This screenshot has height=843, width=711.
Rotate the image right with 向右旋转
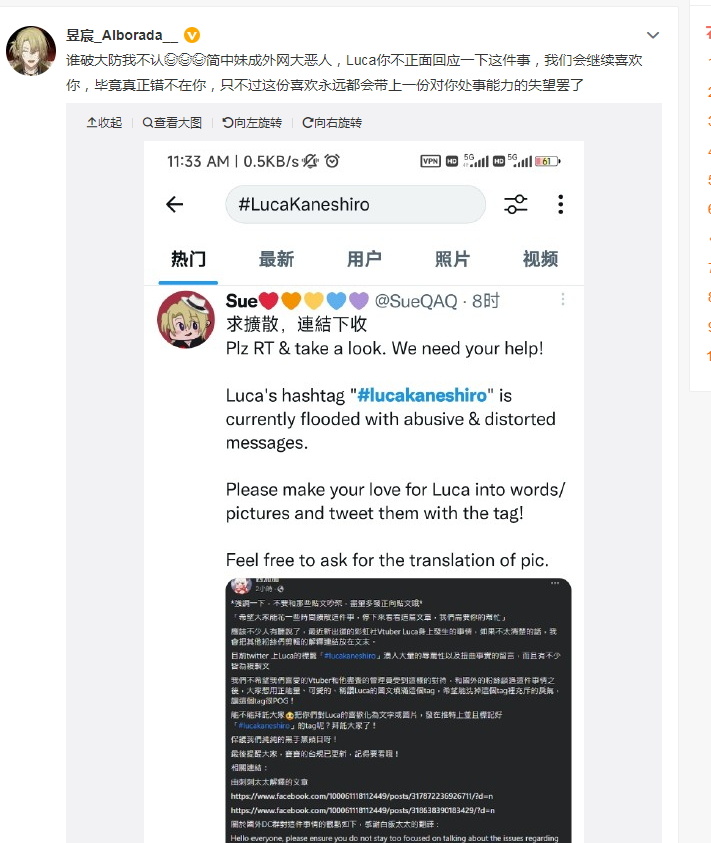coord(332,123)
